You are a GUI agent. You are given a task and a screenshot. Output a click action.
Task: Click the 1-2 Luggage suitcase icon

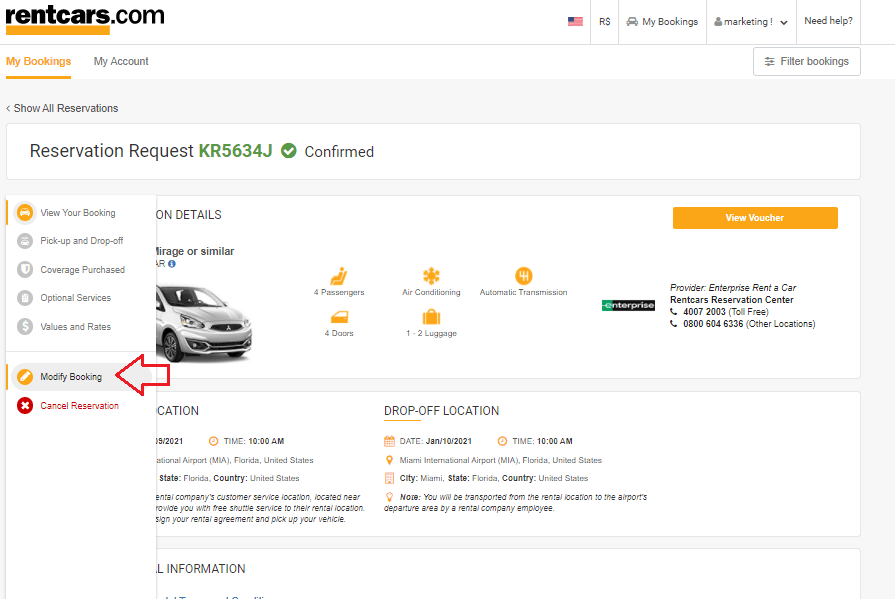point(432,315)
